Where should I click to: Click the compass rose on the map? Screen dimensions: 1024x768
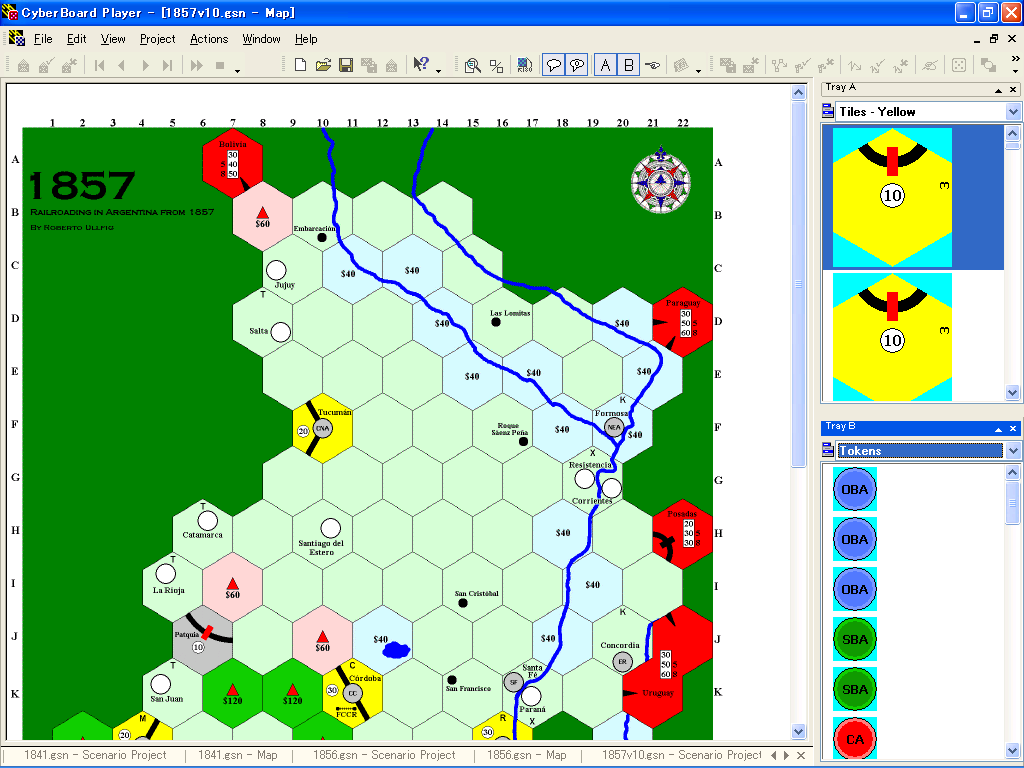coord(661,180)
